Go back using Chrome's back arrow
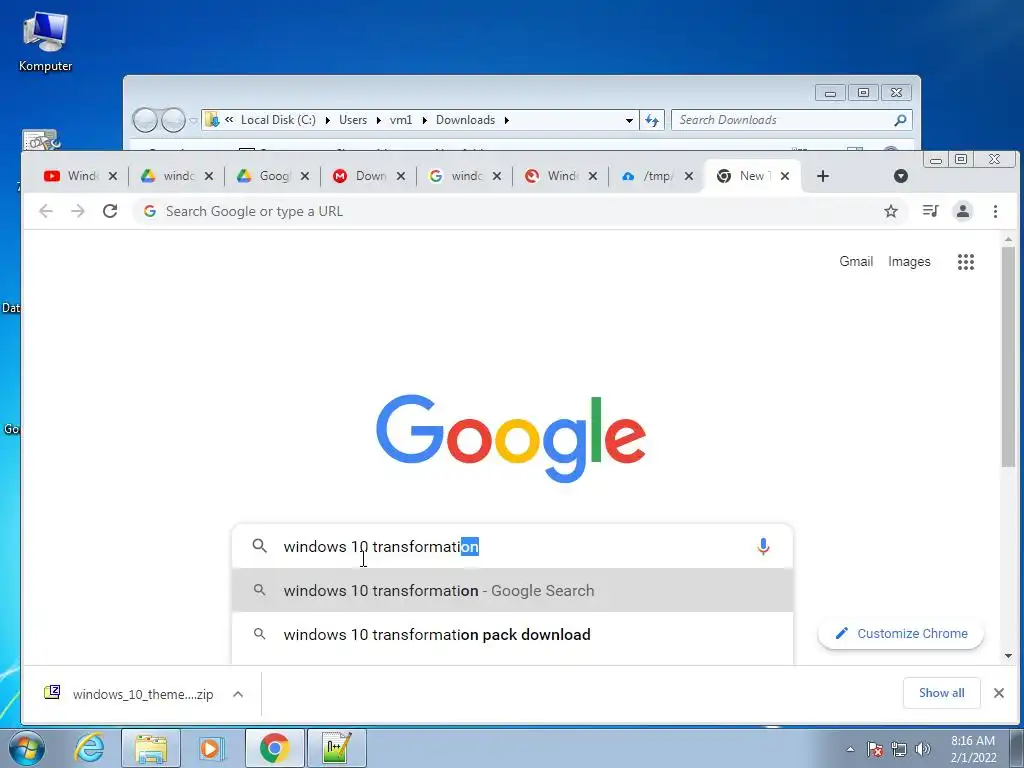 [46, 211]
